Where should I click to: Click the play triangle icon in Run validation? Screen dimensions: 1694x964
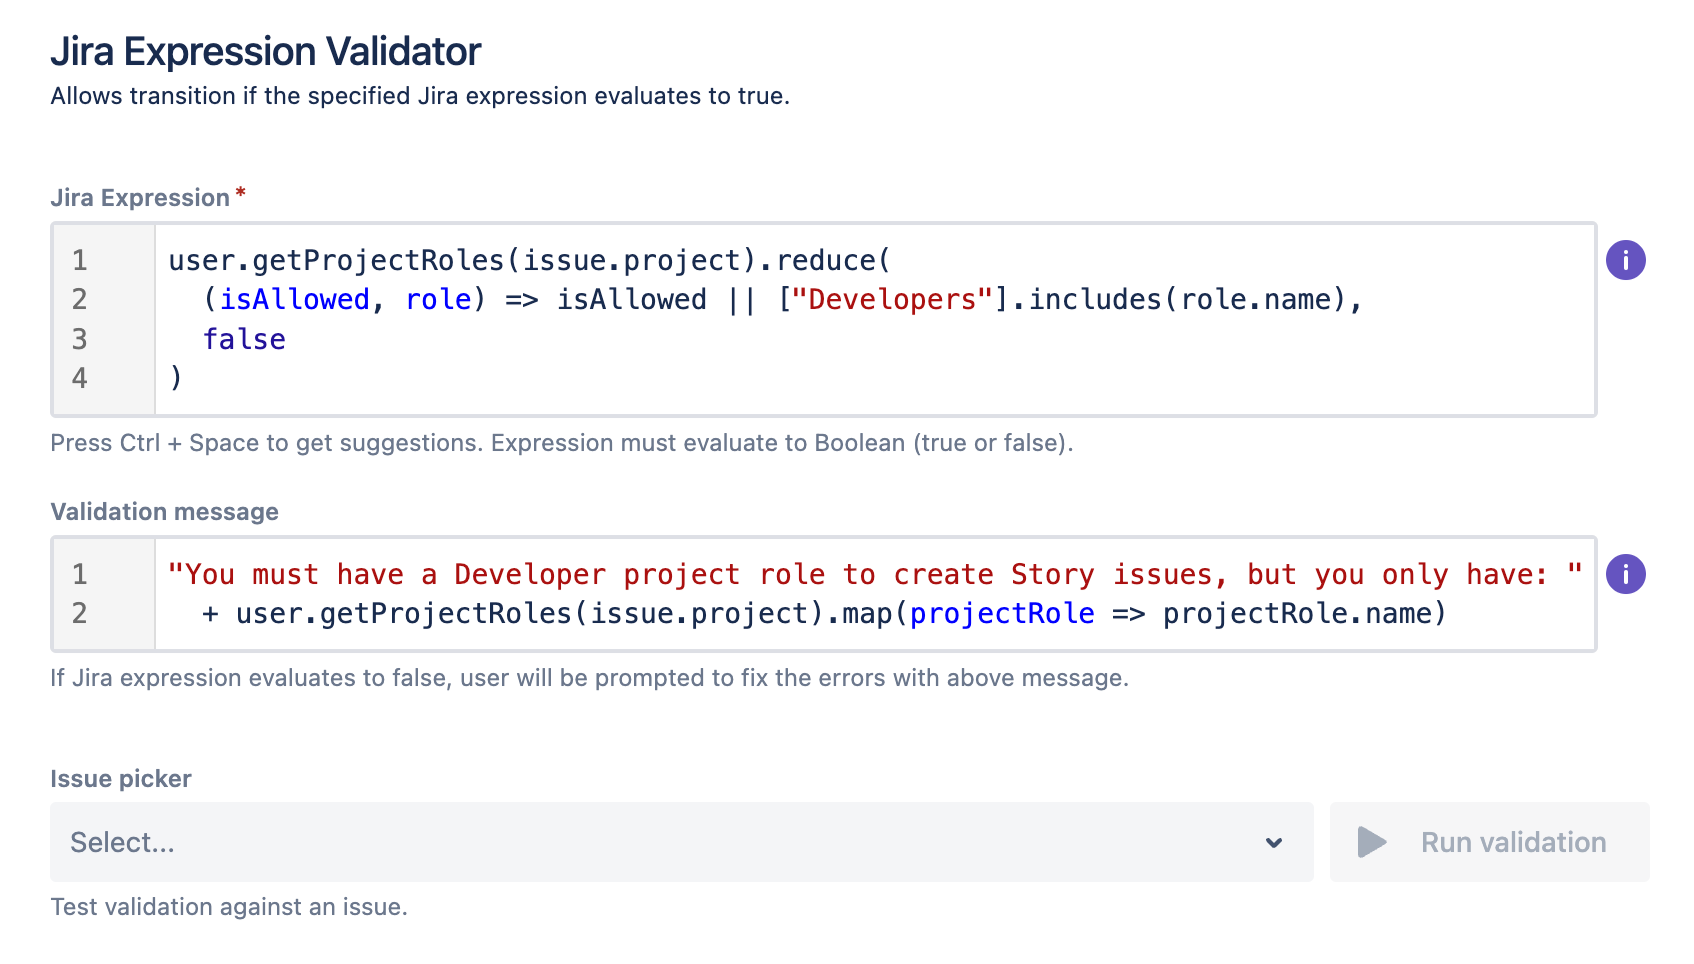pyautogui.click(x=1372, y=842)
